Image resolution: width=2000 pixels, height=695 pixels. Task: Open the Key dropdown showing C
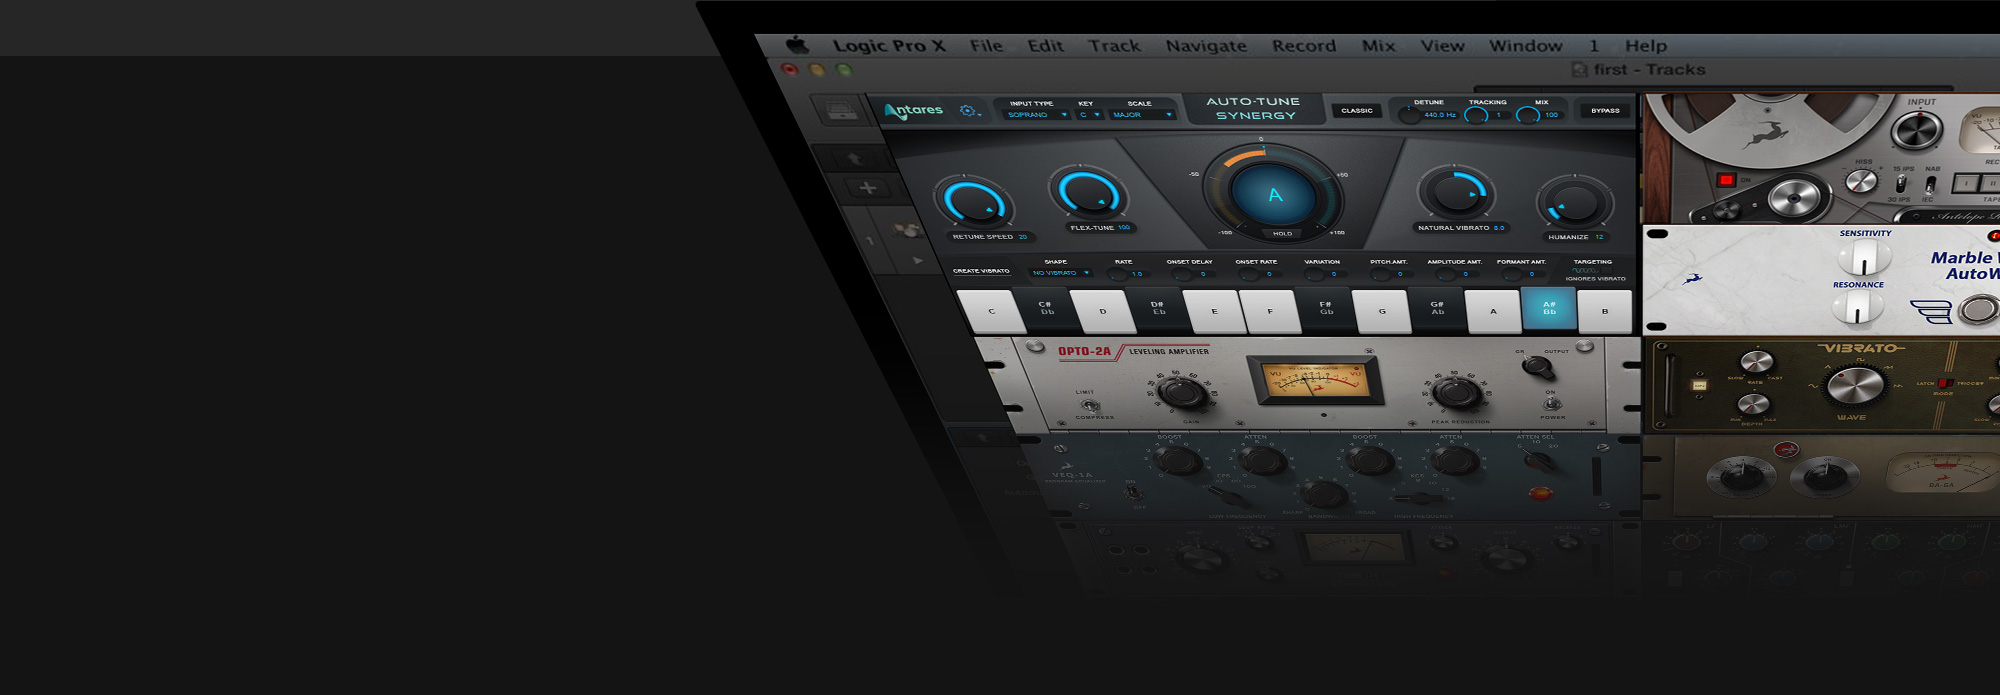pos(1089,115)
